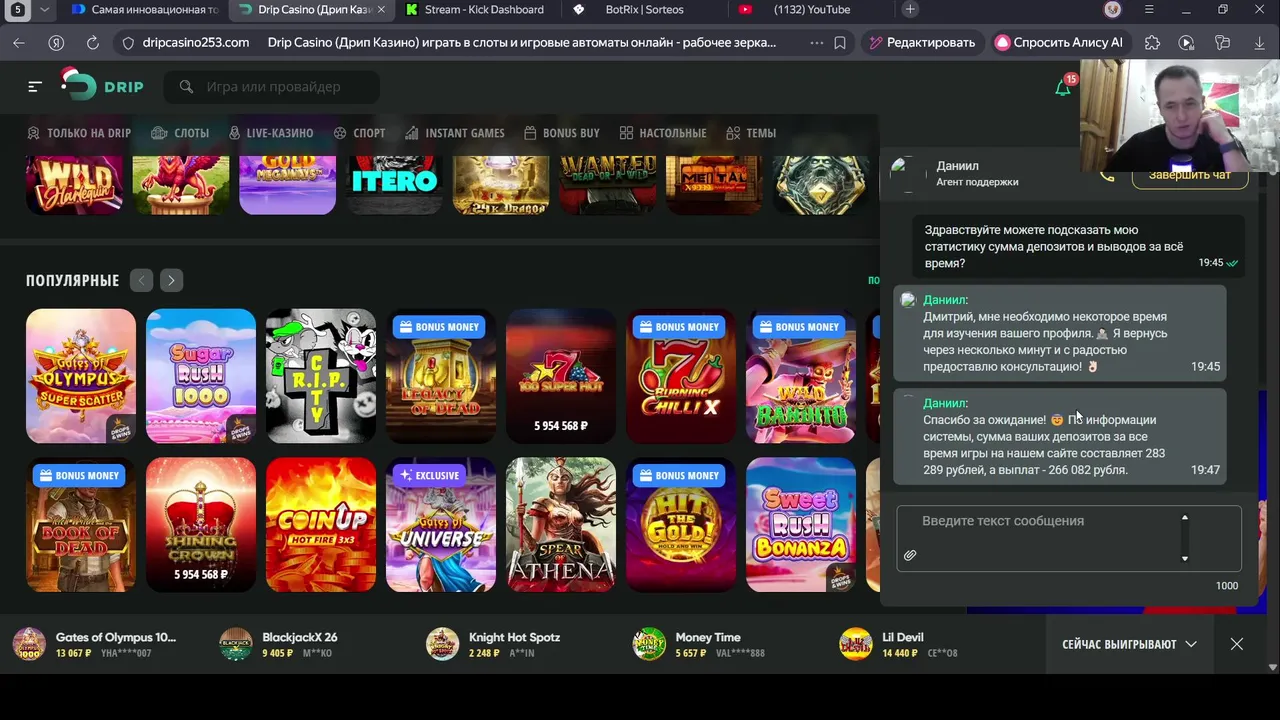Open Legacy of Dead game
The height and width of the screenshot is (720, 1280).
pos(441,376)
